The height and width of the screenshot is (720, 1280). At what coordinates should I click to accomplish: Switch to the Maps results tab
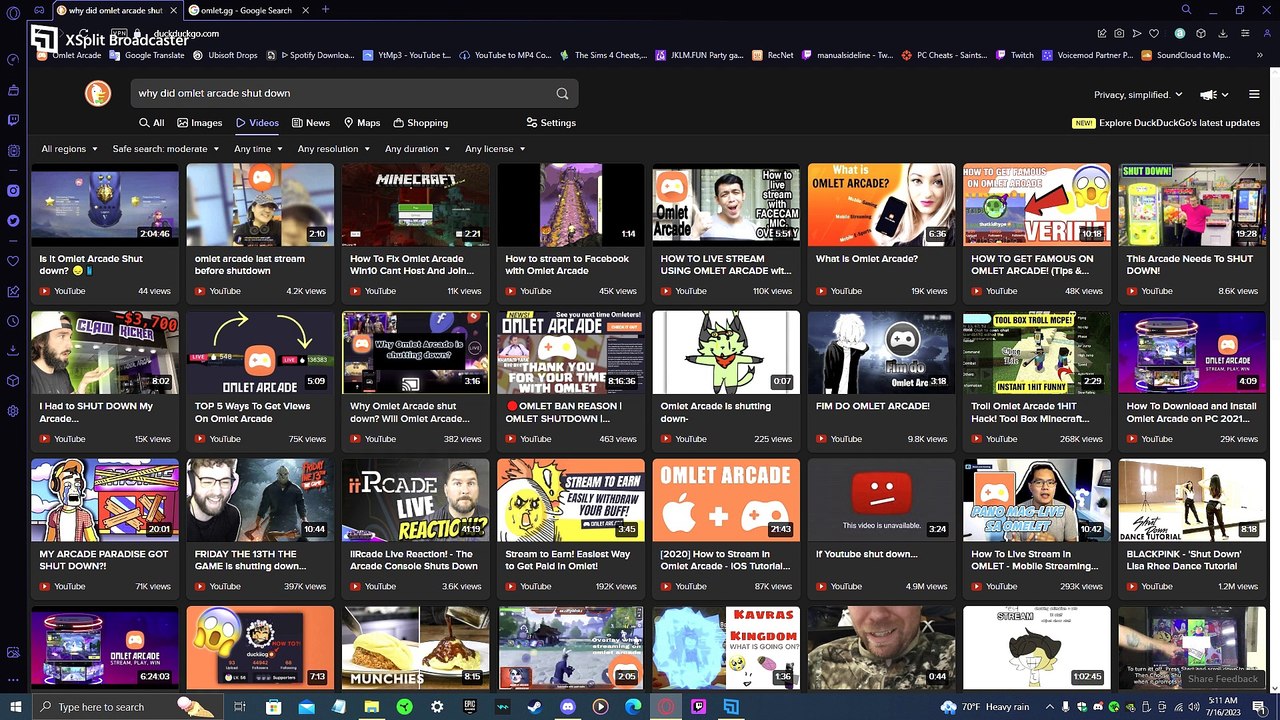362,123
